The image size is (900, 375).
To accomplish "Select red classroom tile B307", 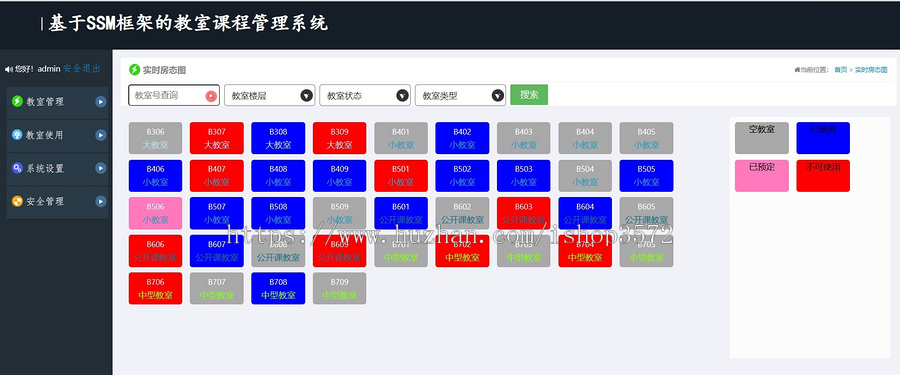I will [x=217, y=138].
